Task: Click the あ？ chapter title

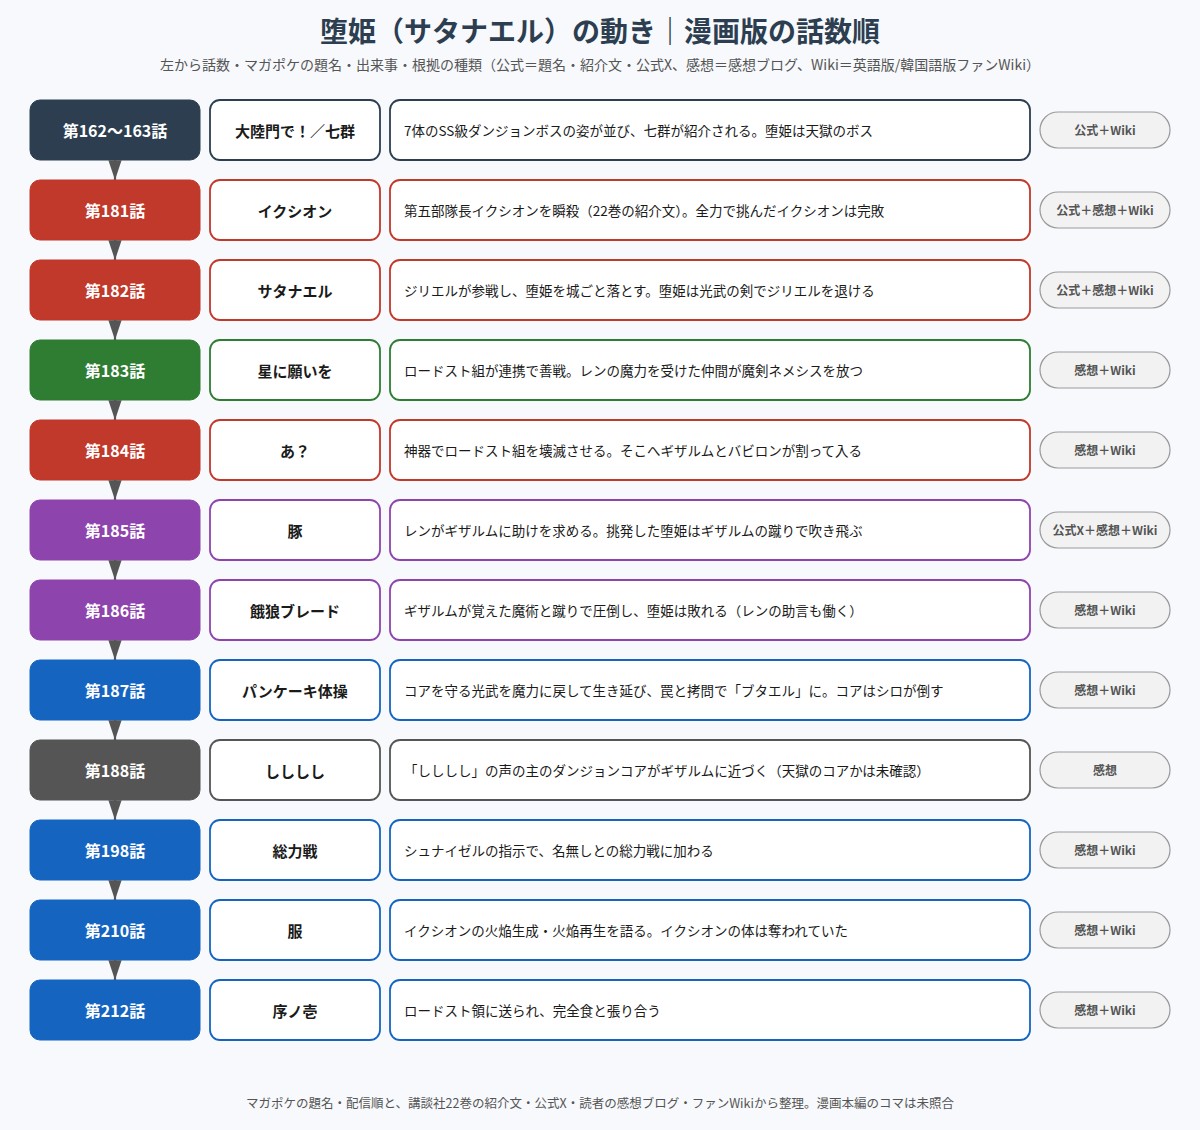Action: (x=295, y=450)
